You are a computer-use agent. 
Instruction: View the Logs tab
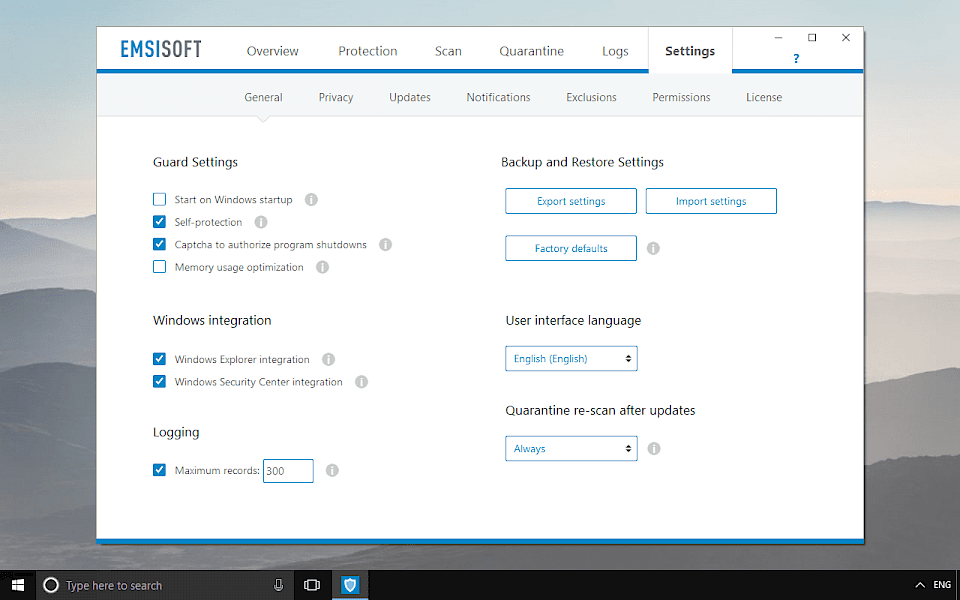coord(615,51)
